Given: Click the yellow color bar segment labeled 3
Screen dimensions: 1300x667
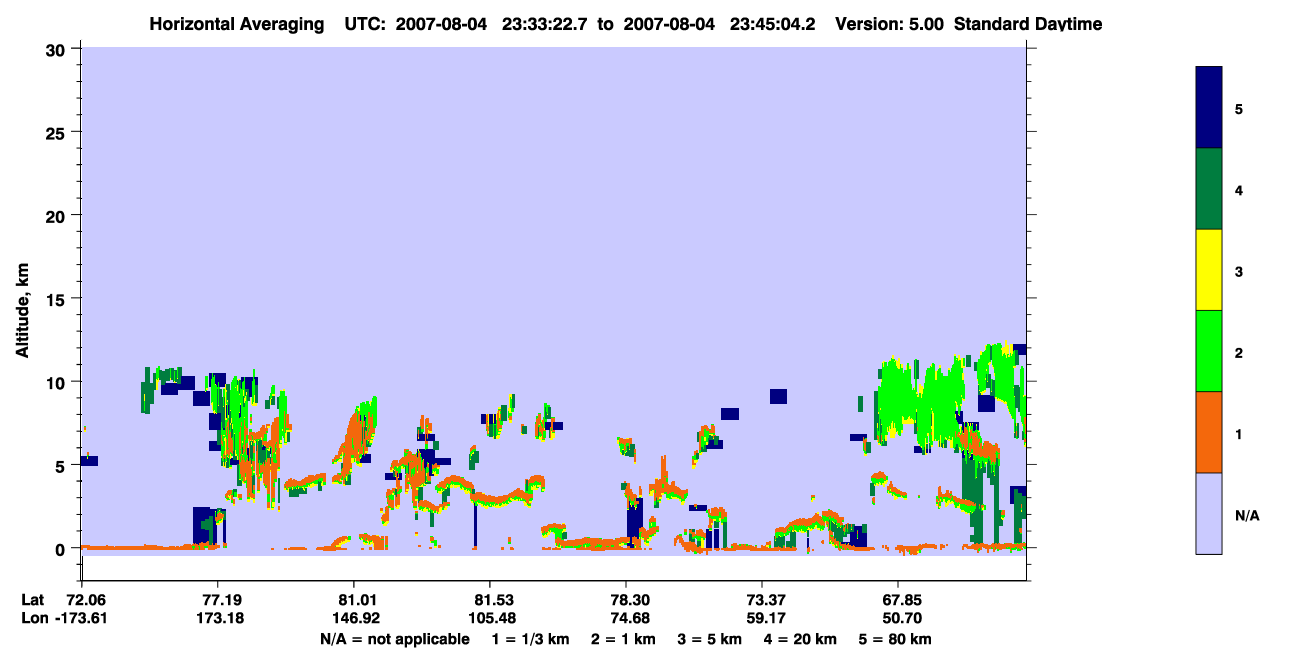Looking at the screenshot, I should tap(1209, 270).
